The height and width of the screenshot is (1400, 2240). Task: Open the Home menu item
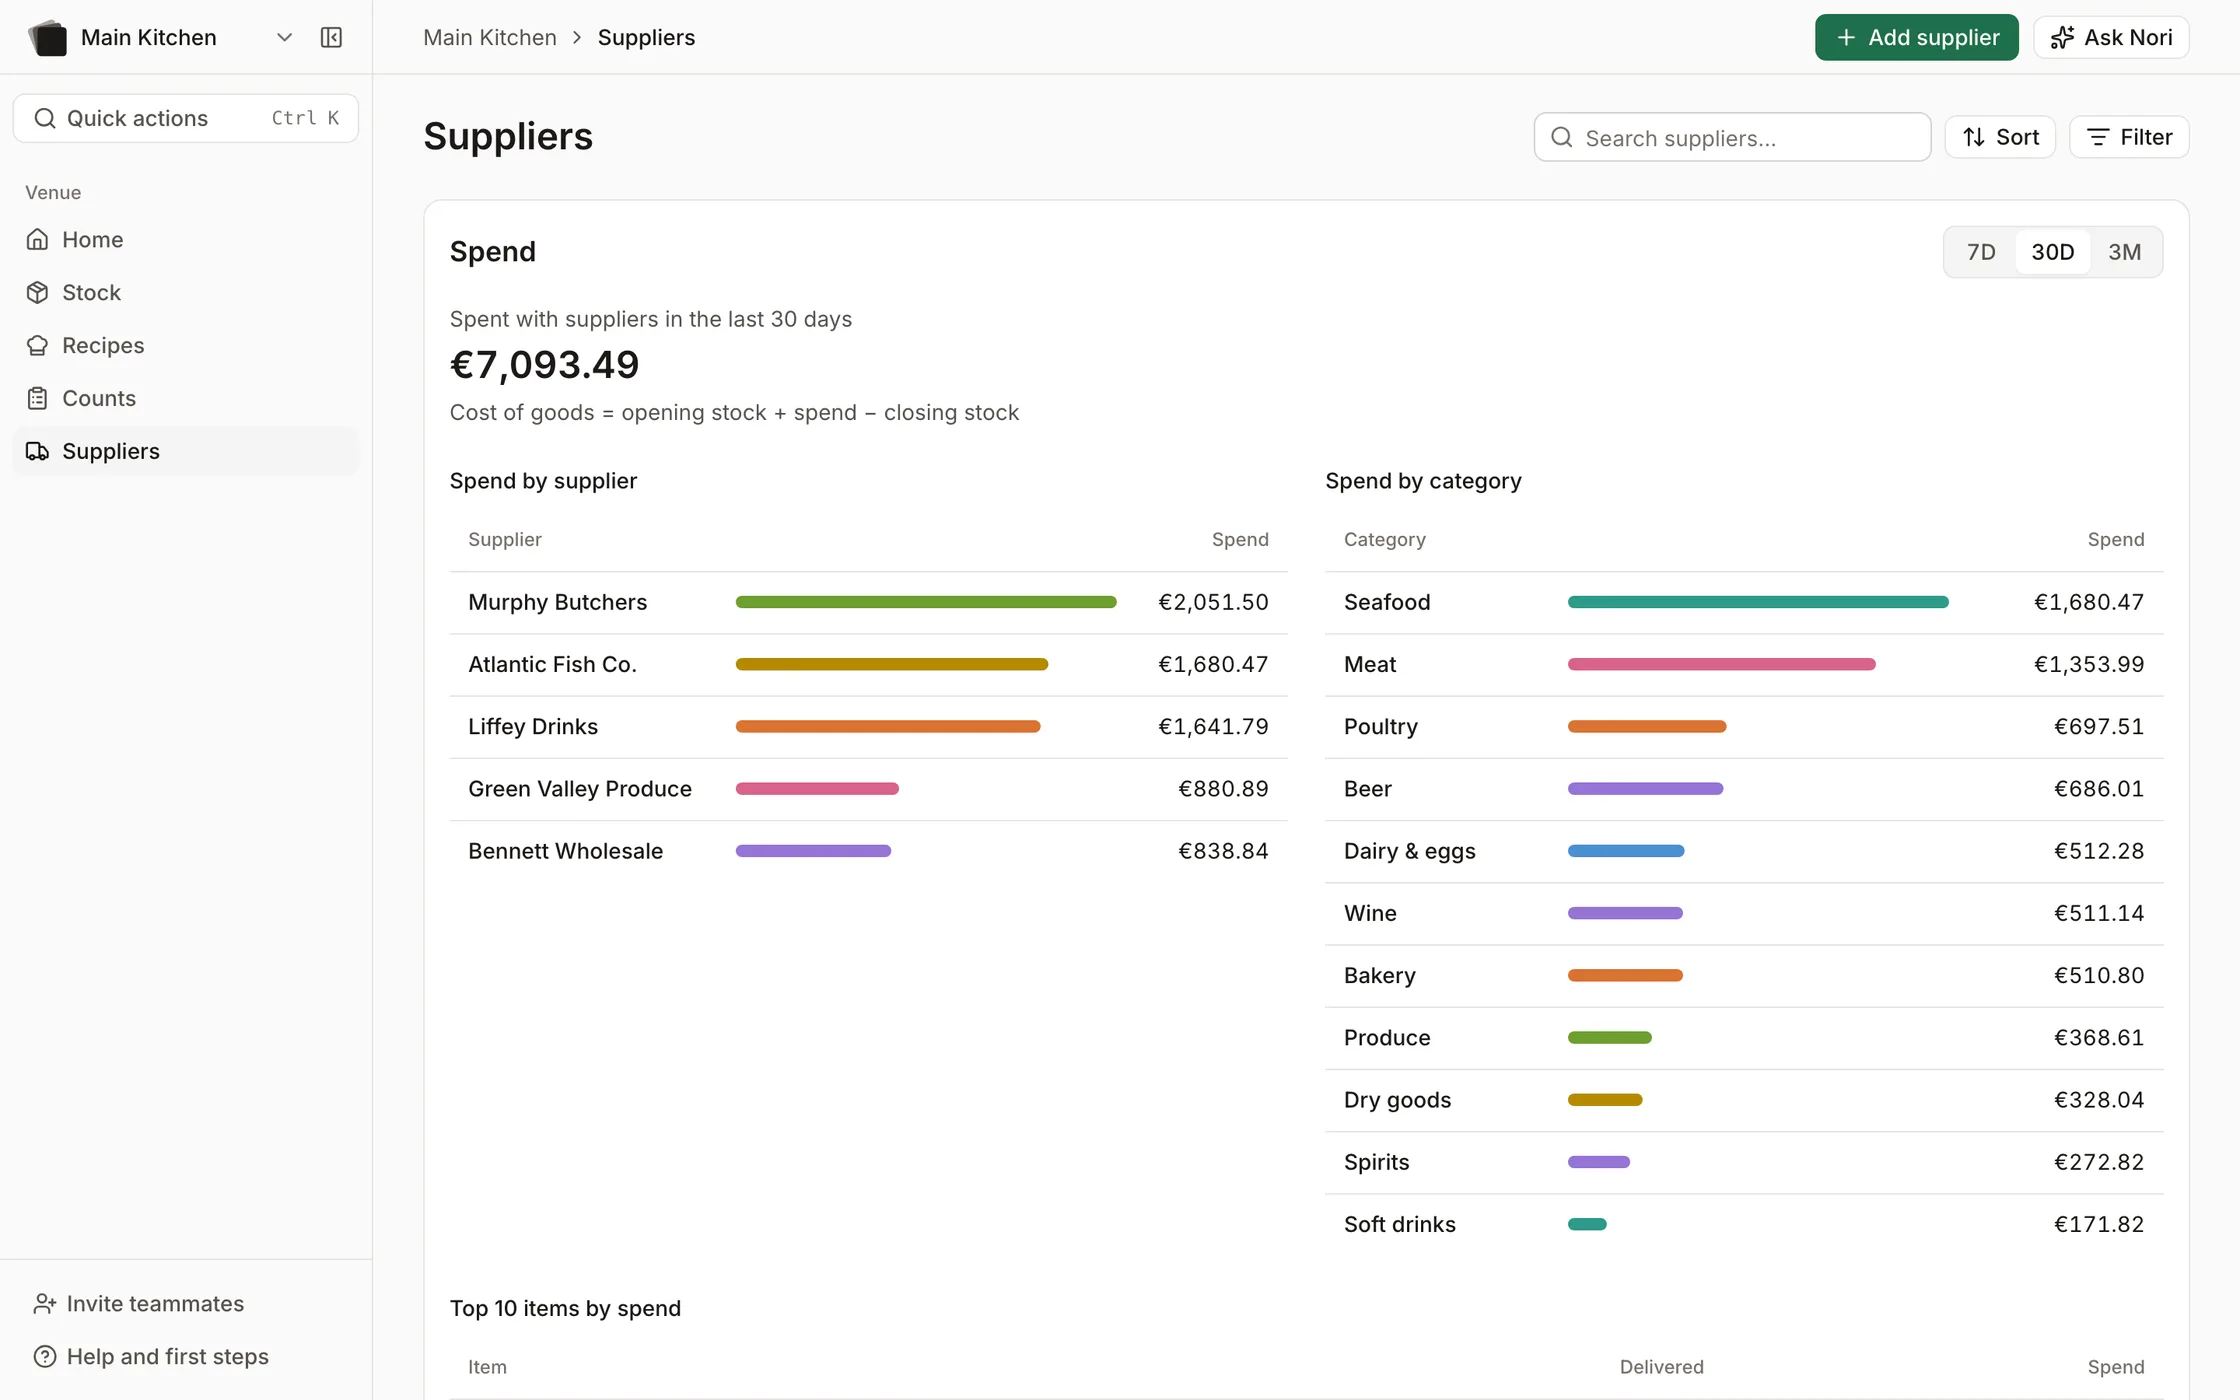pos(186,239)
